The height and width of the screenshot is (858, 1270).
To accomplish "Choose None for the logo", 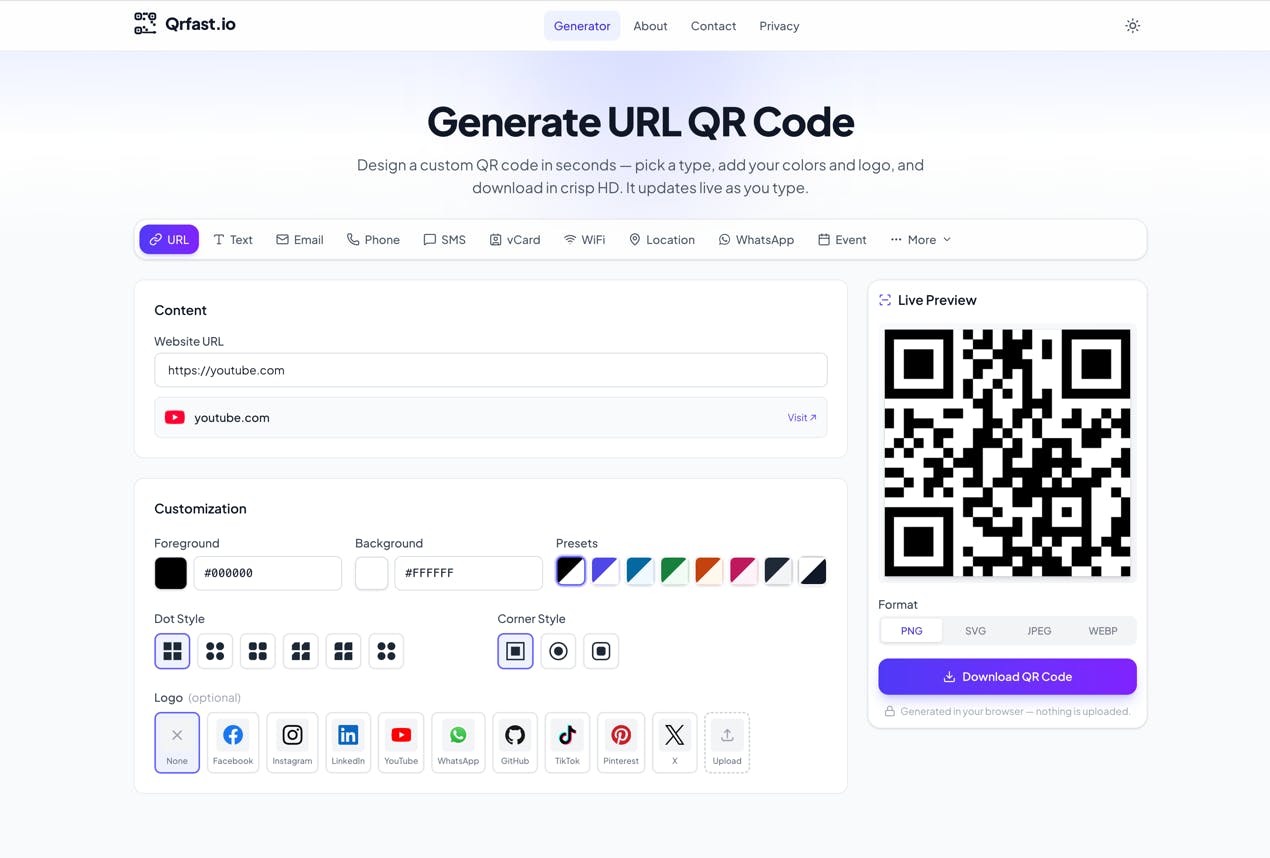I will click(177, 743).
